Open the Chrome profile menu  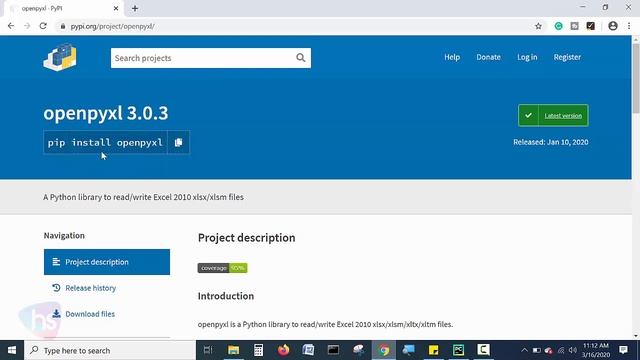[x=613, y=26]
